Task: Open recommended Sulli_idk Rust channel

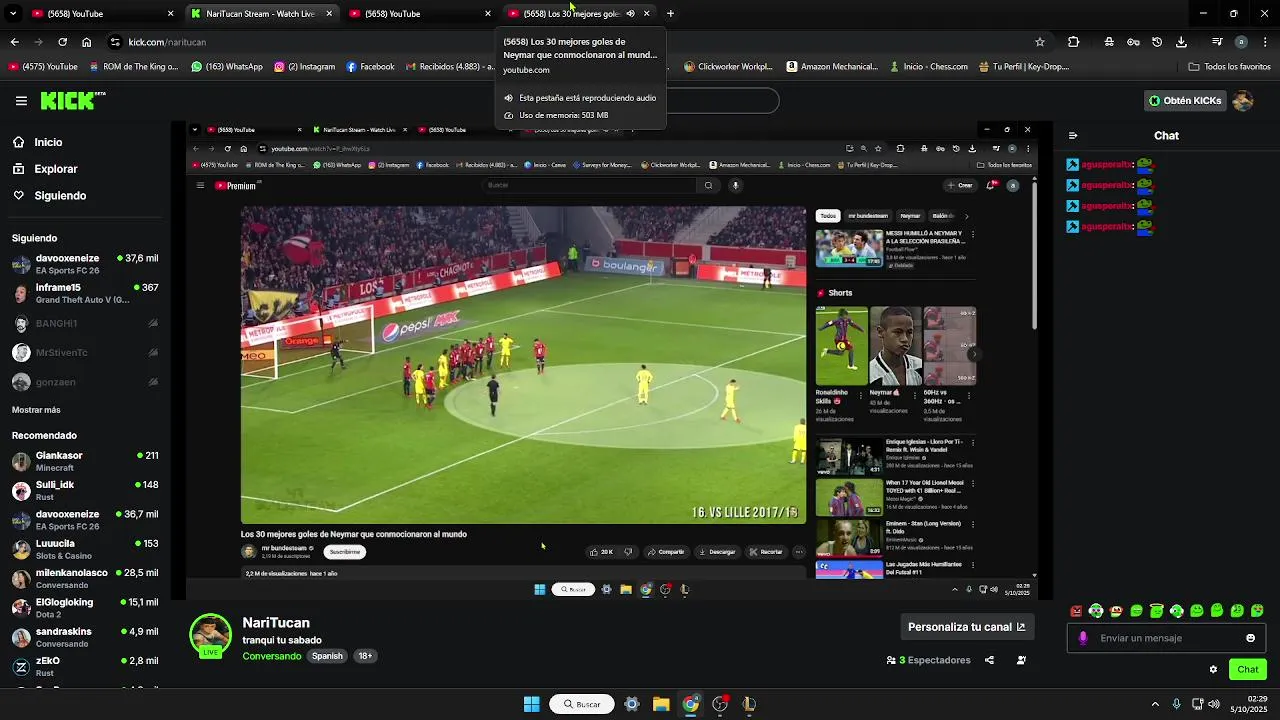Action: coord(85,490)
